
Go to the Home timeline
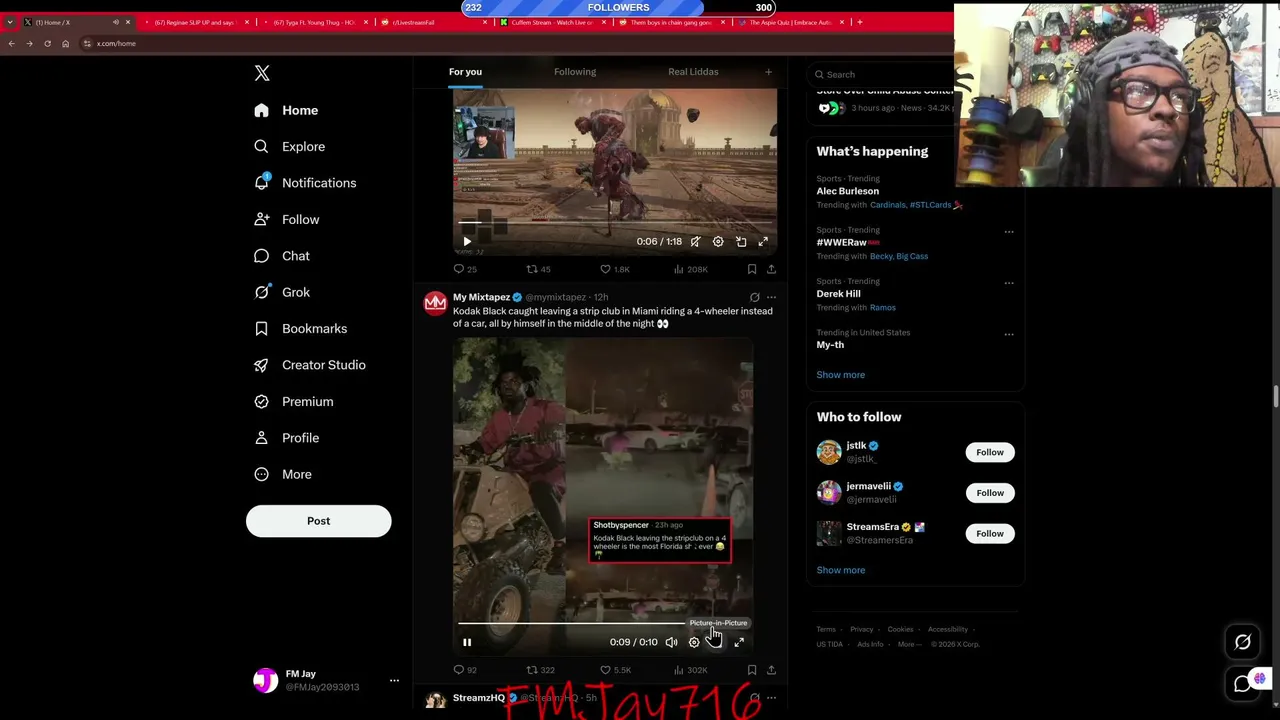[286, 110]
